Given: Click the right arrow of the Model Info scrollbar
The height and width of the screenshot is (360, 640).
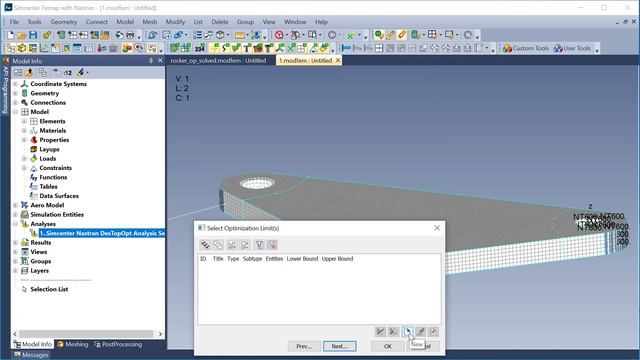Looking at the screenshot, I should coord(160,334).
